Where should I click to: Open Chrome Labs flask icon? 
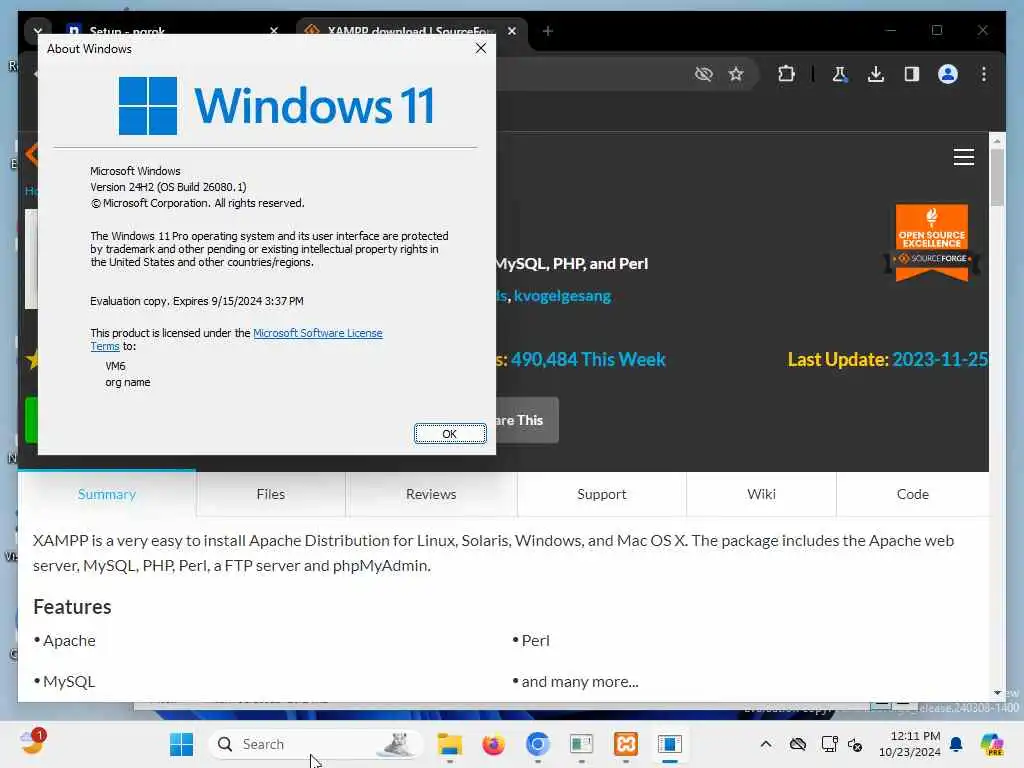coord(840,74)
